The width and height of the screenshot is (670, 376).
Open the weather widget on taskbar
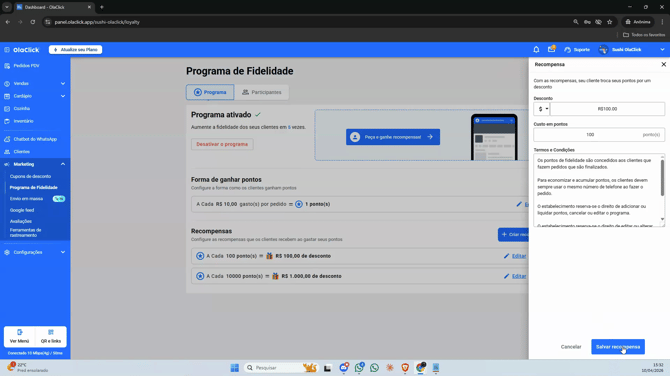point(28,367)
